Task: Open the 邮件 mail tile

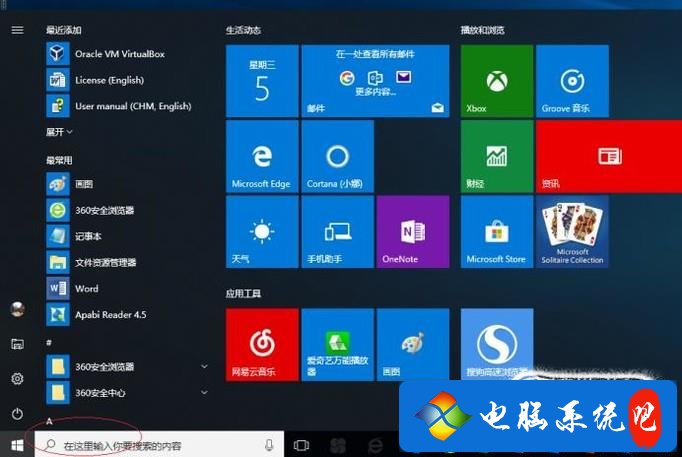Action: pyautogui.click(x=375, y=81)
